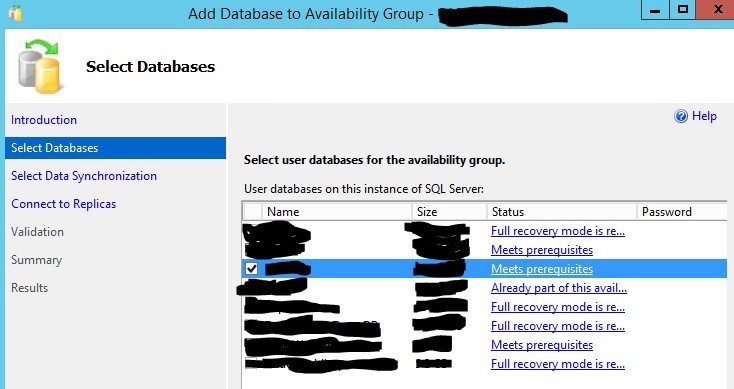The height and width of the screenshot is (389, 734).
Task: Click the title bar application icon
Action: click(15, 13)
